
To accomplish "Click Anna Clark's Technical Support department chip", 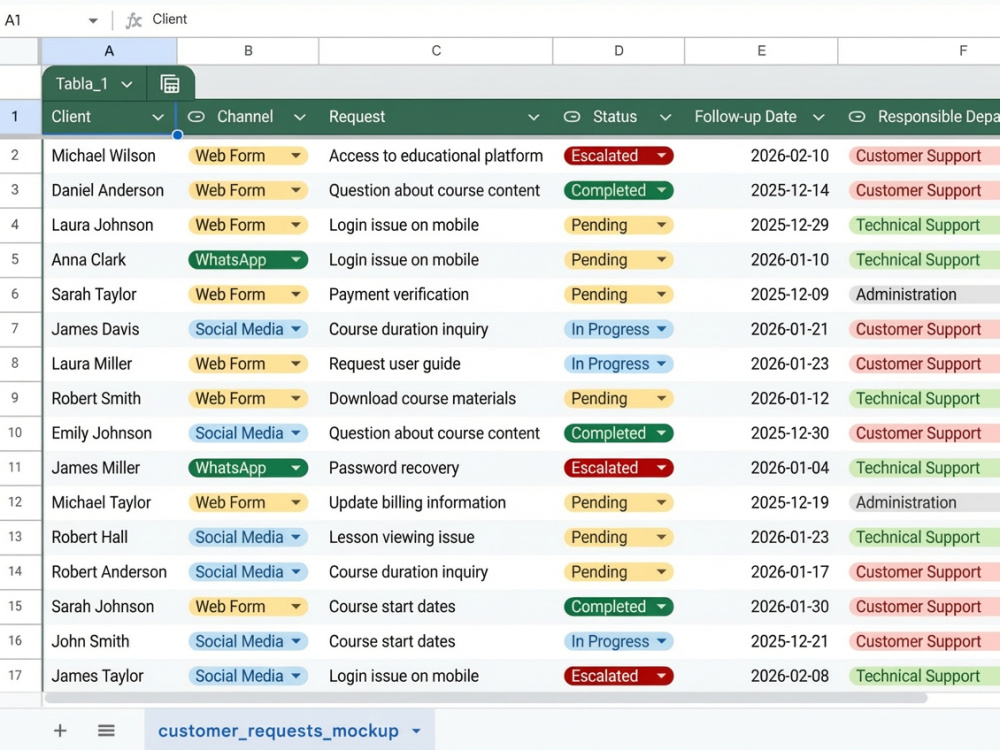I will [924, 260].
